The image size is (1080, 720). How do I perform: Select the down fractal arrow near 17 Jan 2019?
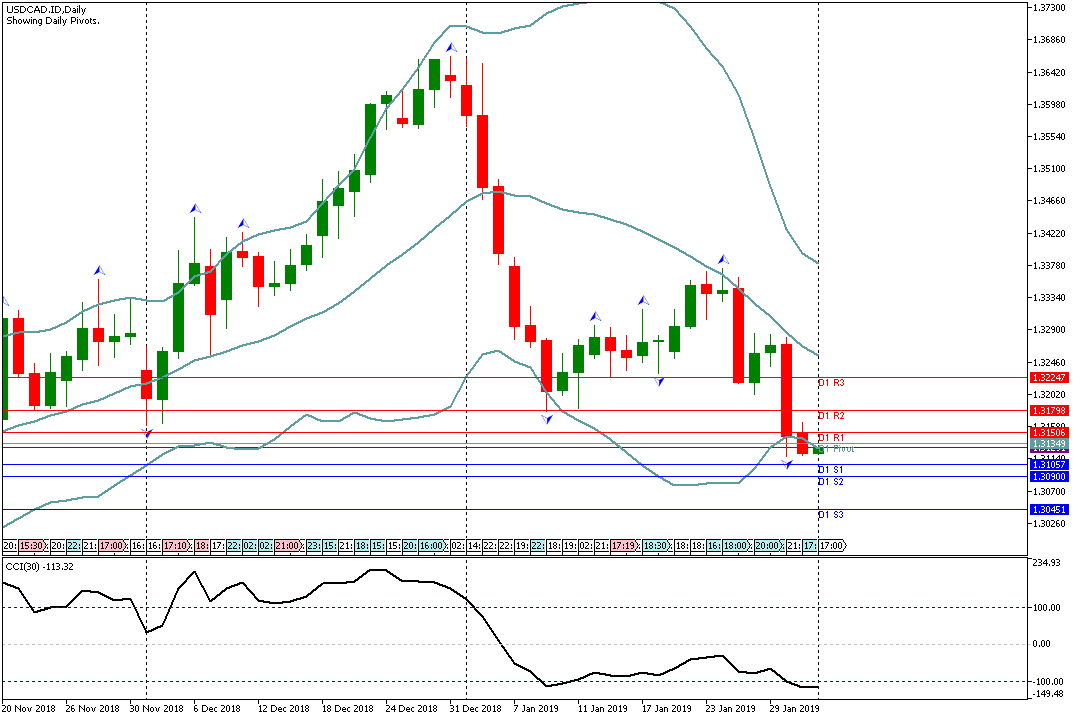[659, 381]
